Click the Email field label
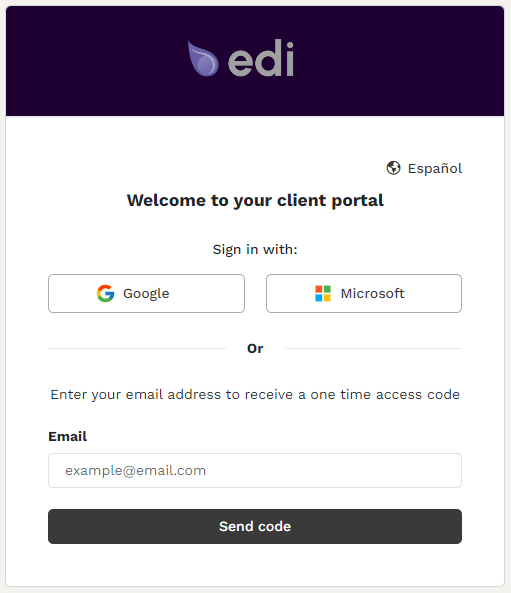Image resolution: width=511 pixels, height=593 pixels. point(68,436)
